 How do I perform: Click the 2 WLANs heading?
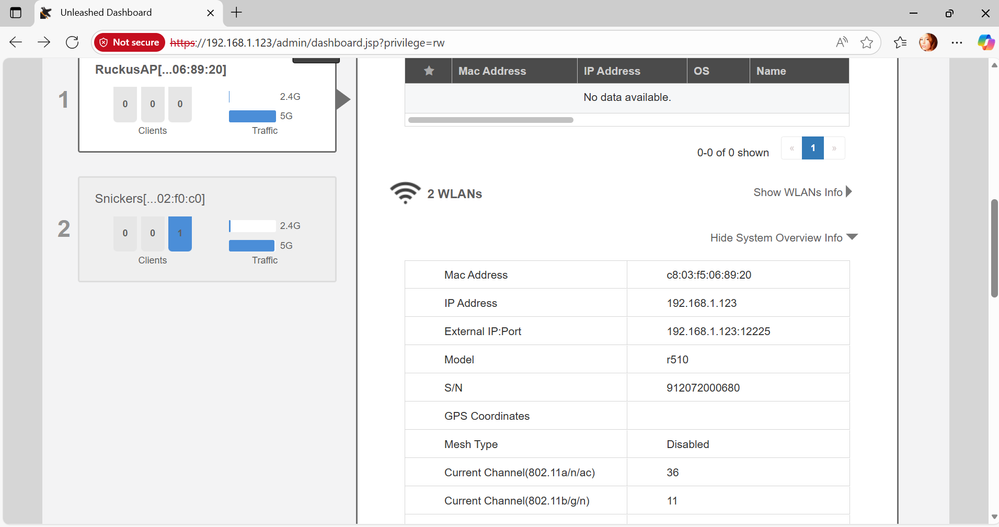[x=454, y=194]
